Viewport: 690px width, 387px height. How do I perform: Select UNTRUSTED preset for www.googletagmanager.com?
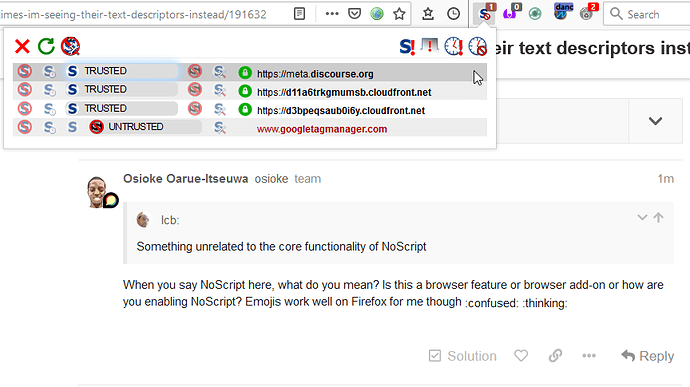(145, 127)
